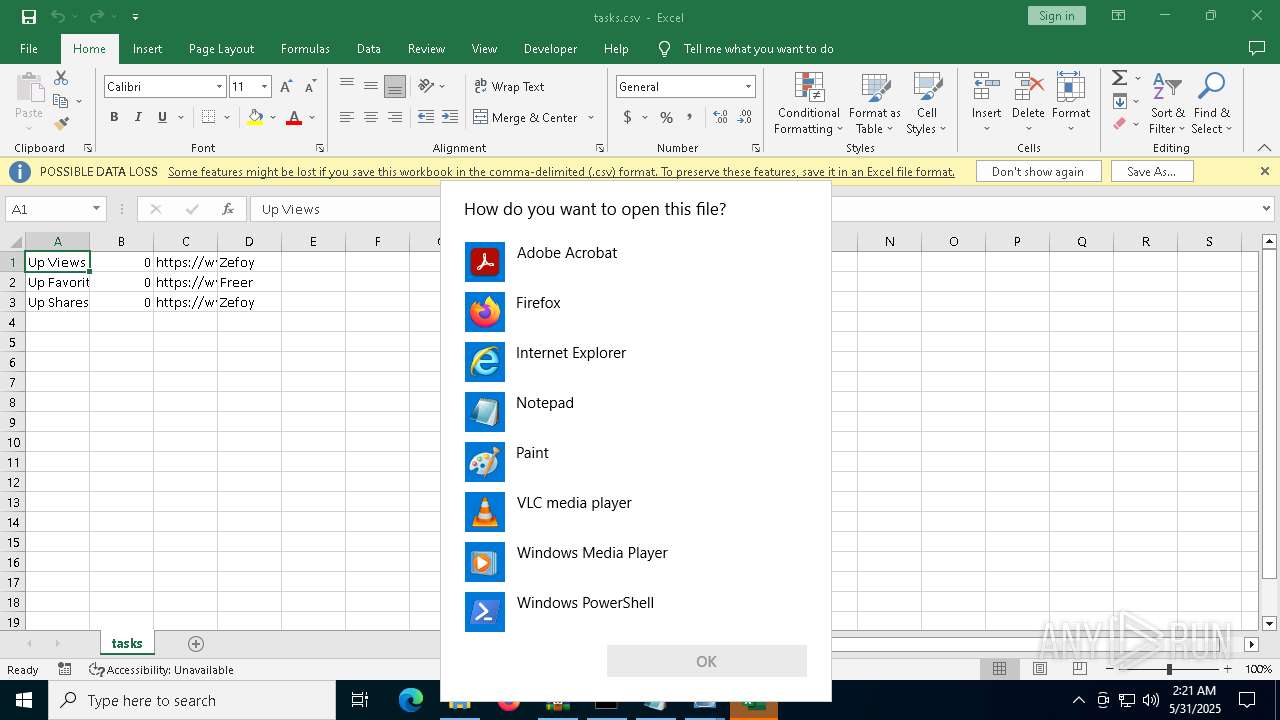Select the tasks sheet tab
This screenshot has height=720, width=1280.
click(127, 644)
